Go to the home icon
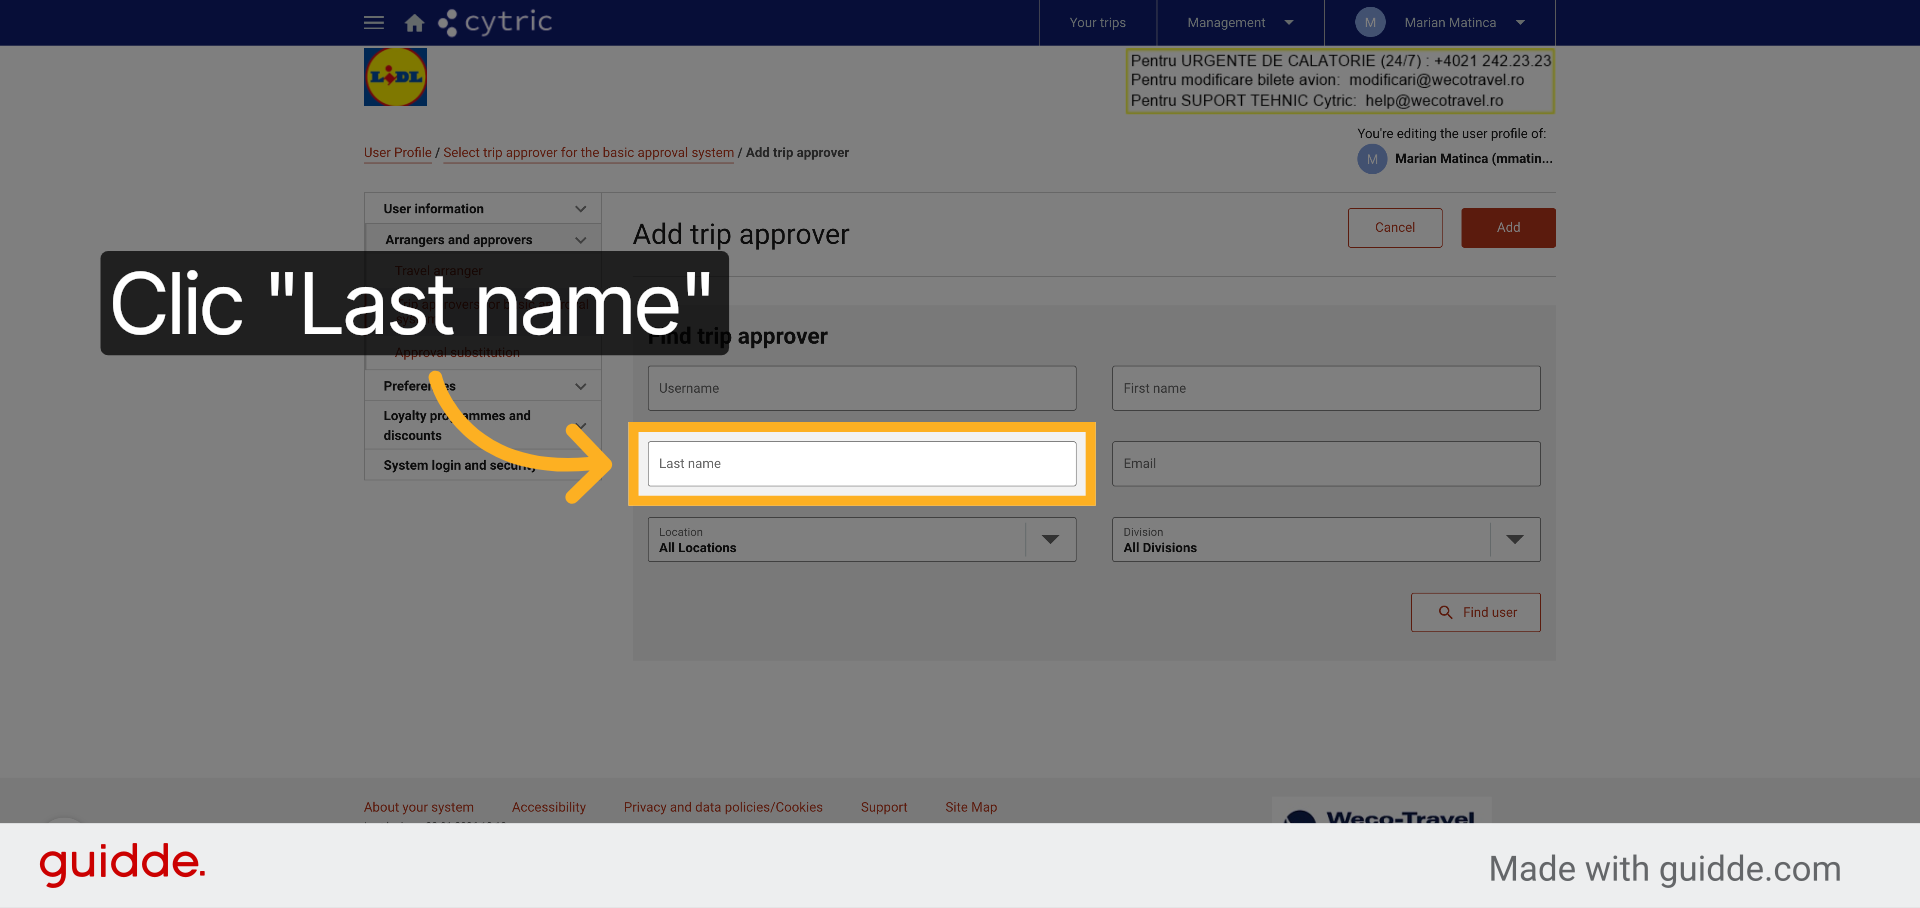This screenshot has height=908, width=1920. (414, 23)
